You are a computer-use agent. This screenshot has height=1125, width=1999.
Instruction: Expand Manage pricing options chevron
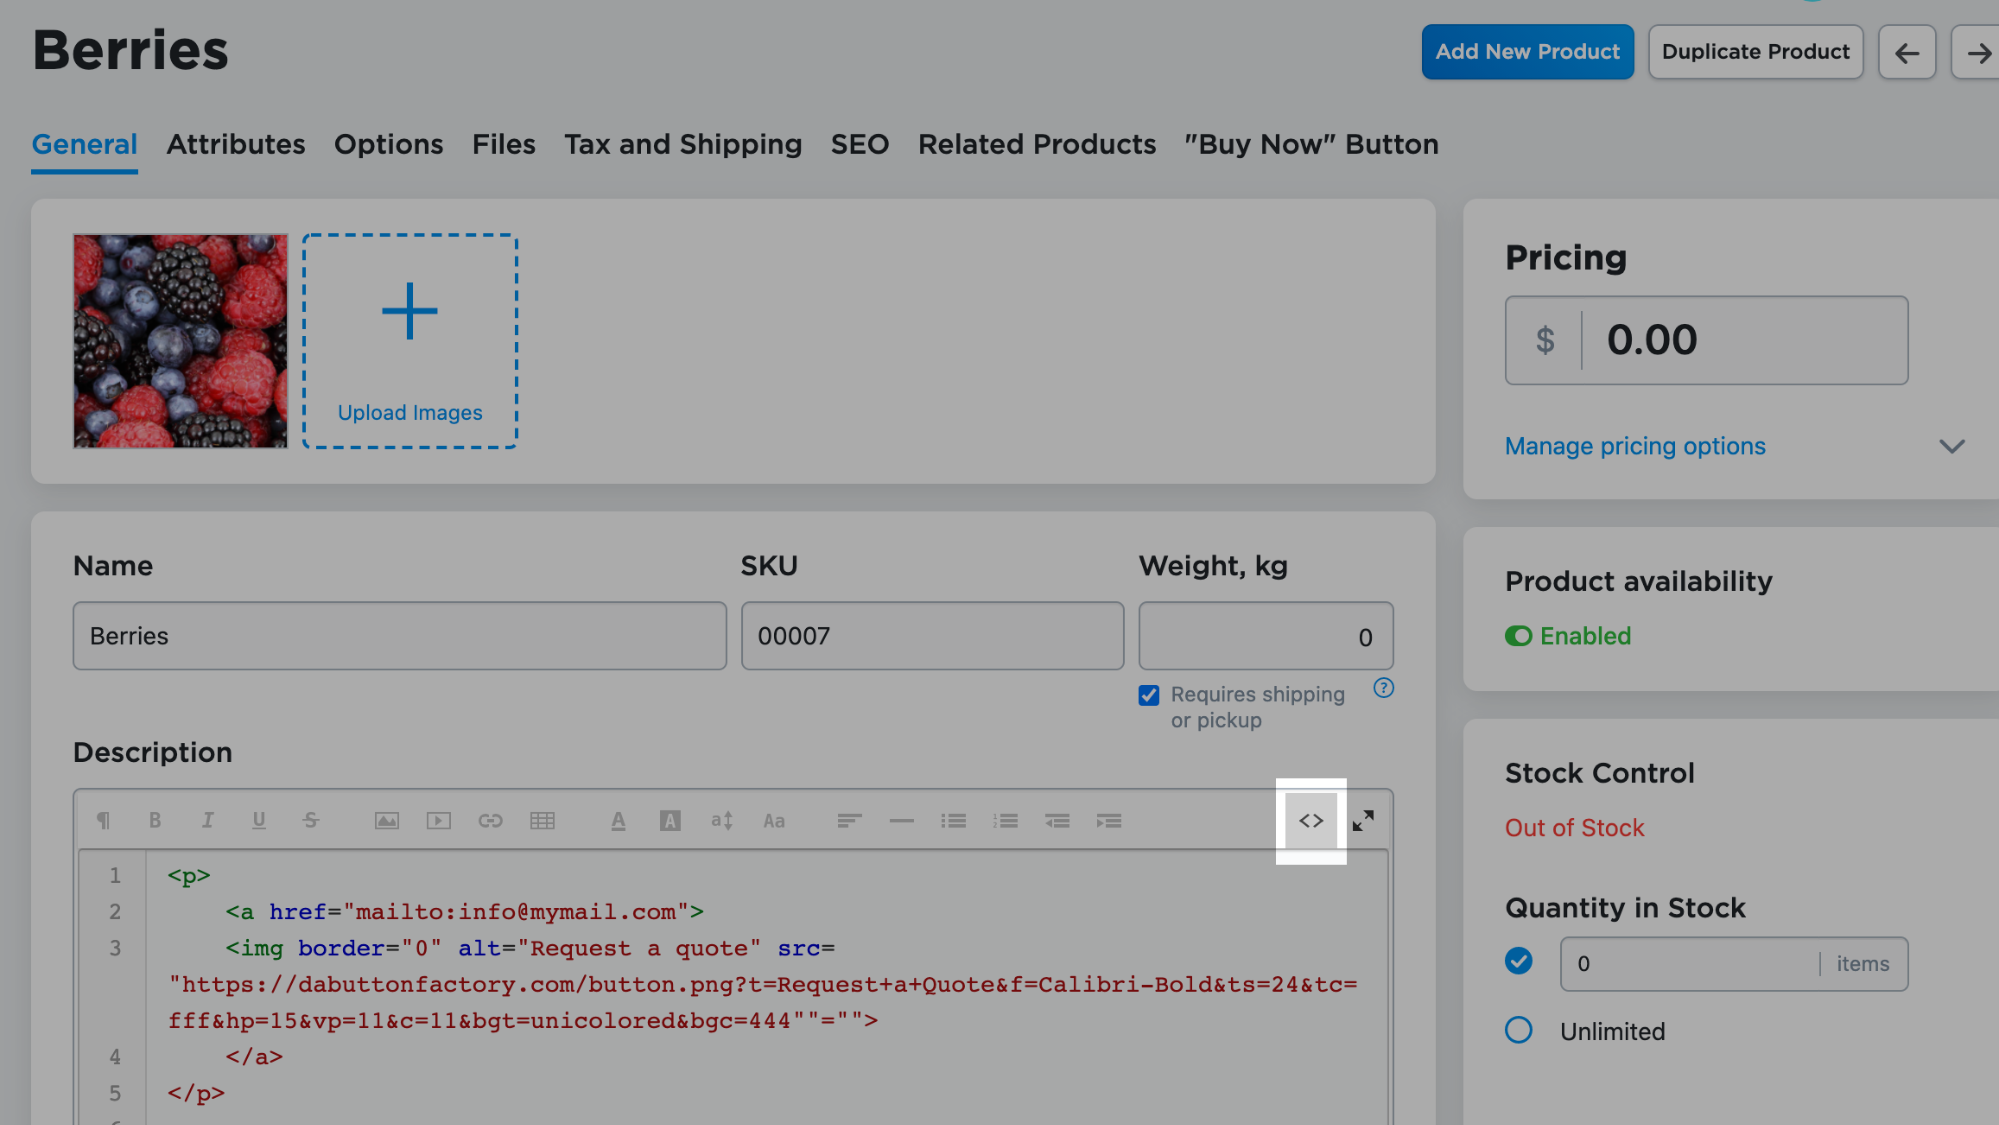coord(1951,446)
